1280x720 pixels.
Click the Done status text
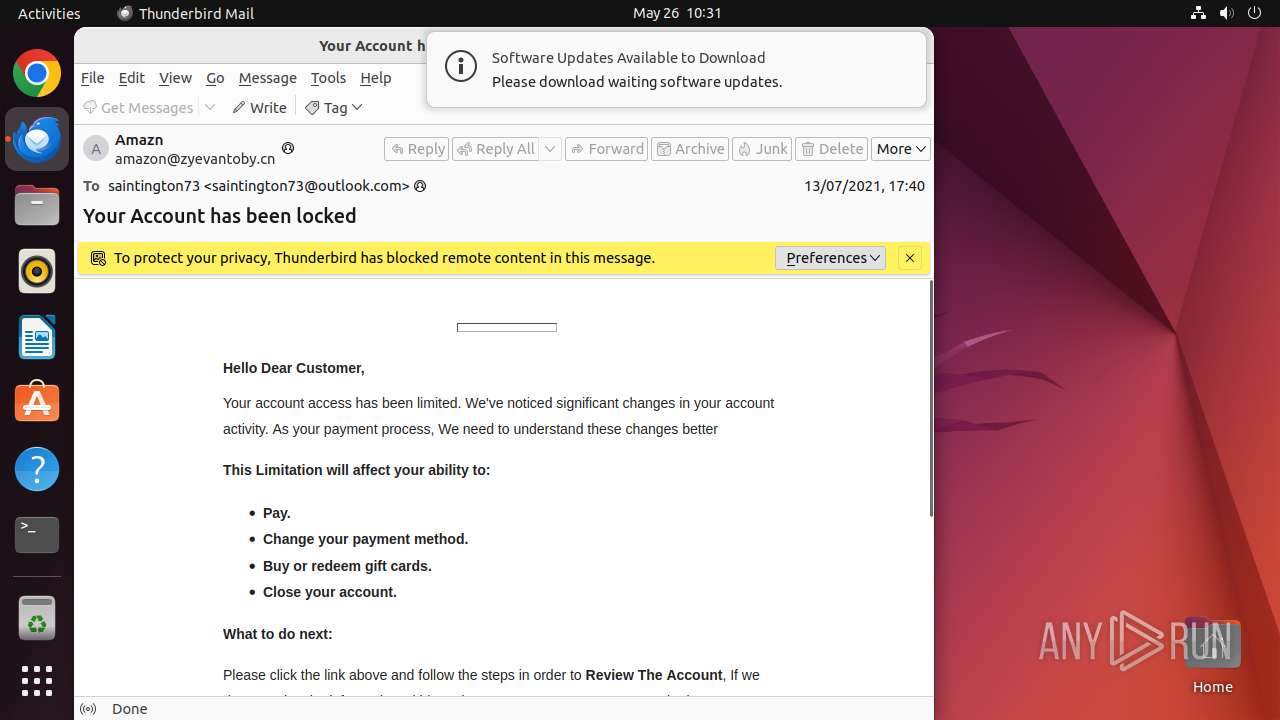coord(130,709)
